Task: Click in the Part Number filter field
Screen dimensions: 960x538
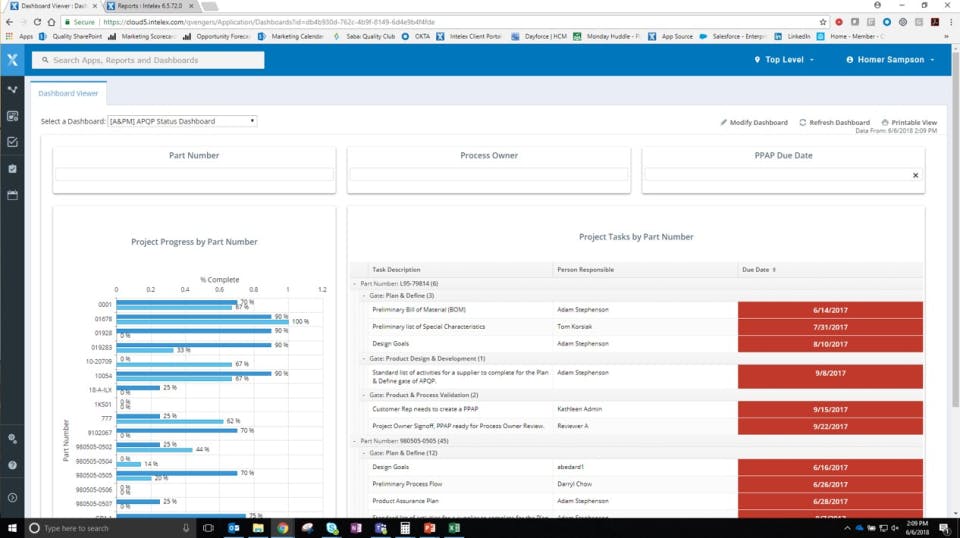Action: (194, 175)
